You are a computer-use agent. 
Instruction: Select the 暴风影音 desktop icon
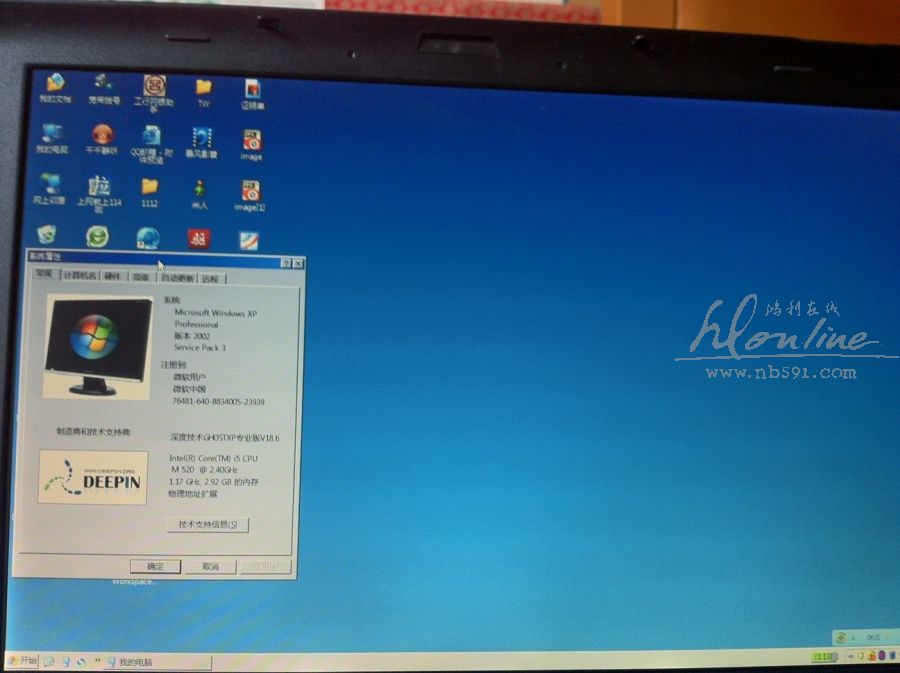click(x=201, y=143)
